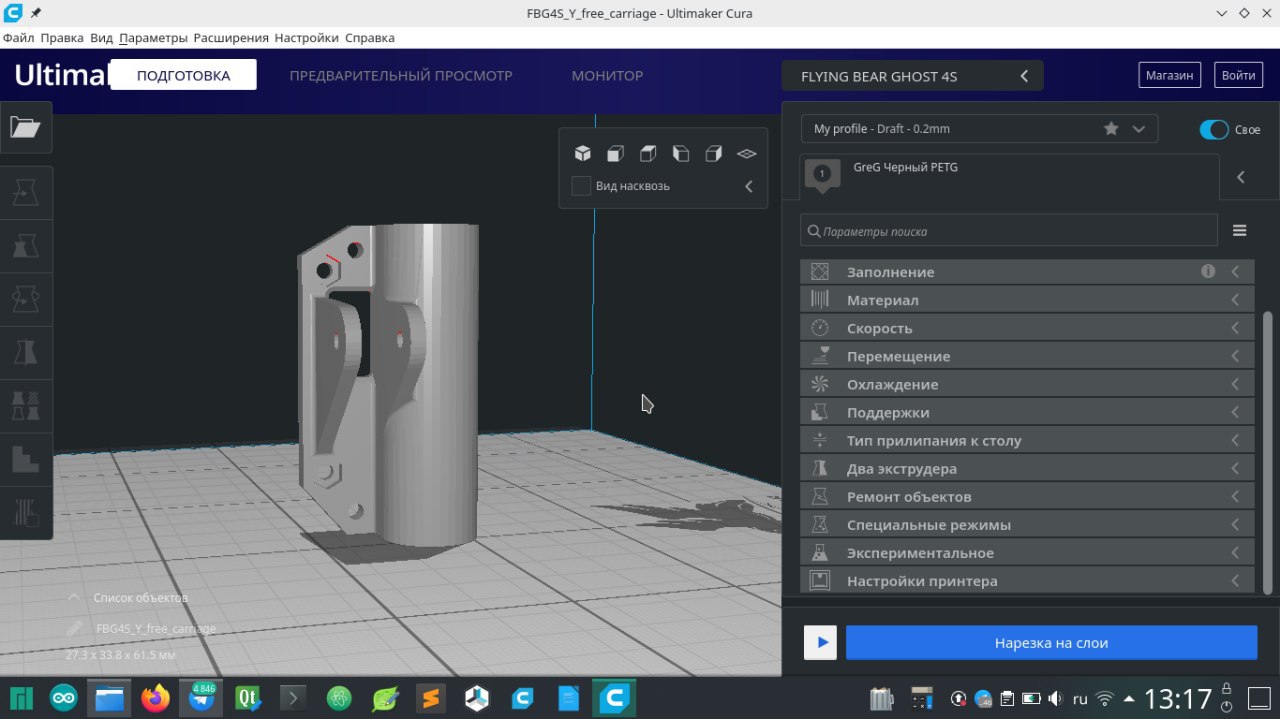The image size is (1280, 719).
Task: Switch to left side view cube icon
Action: 681,153
